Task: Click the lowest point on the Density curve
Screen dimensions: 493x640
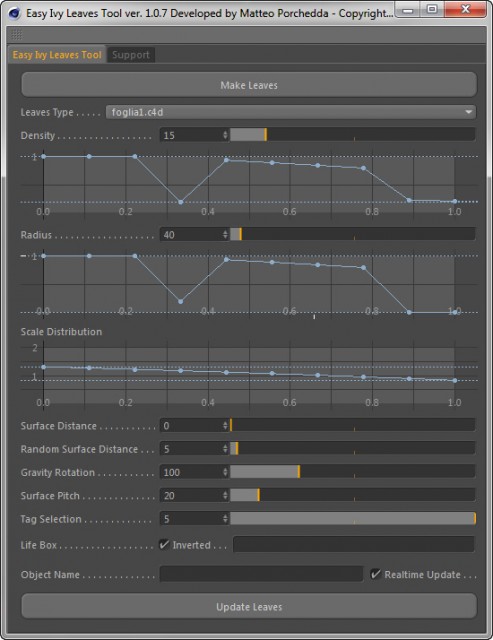Action: 181,202
